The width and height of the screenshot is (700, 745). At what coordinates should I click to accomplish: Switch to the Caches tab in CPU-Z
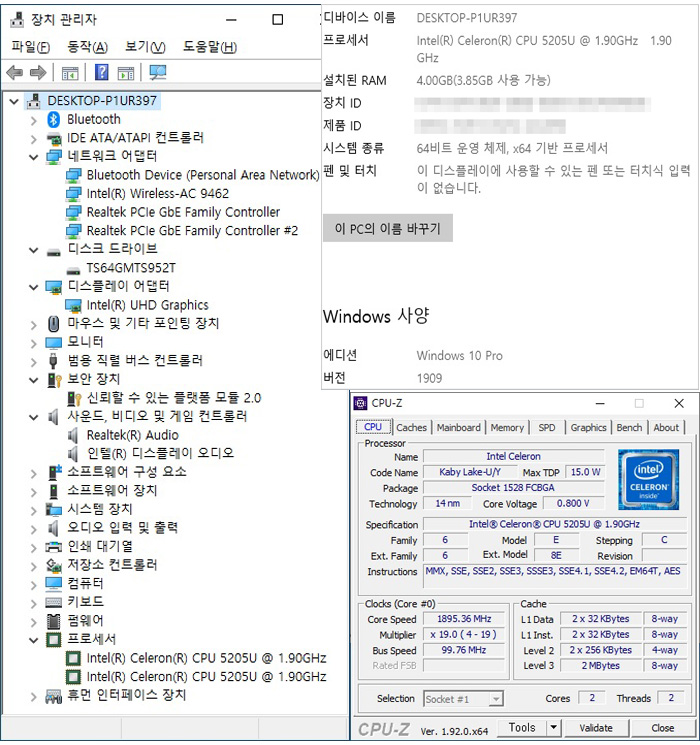(x=412, y=427)
